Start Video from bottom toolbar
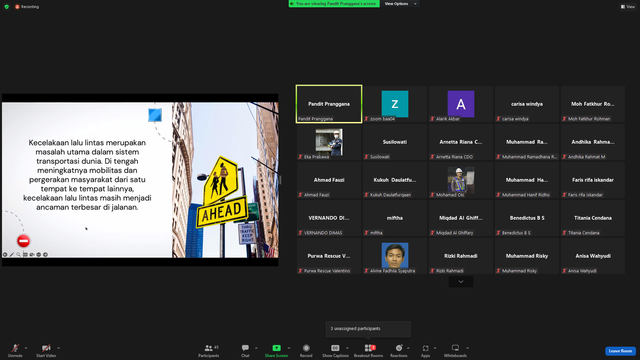Screen dimensions: 640x360 click(46, 350)
